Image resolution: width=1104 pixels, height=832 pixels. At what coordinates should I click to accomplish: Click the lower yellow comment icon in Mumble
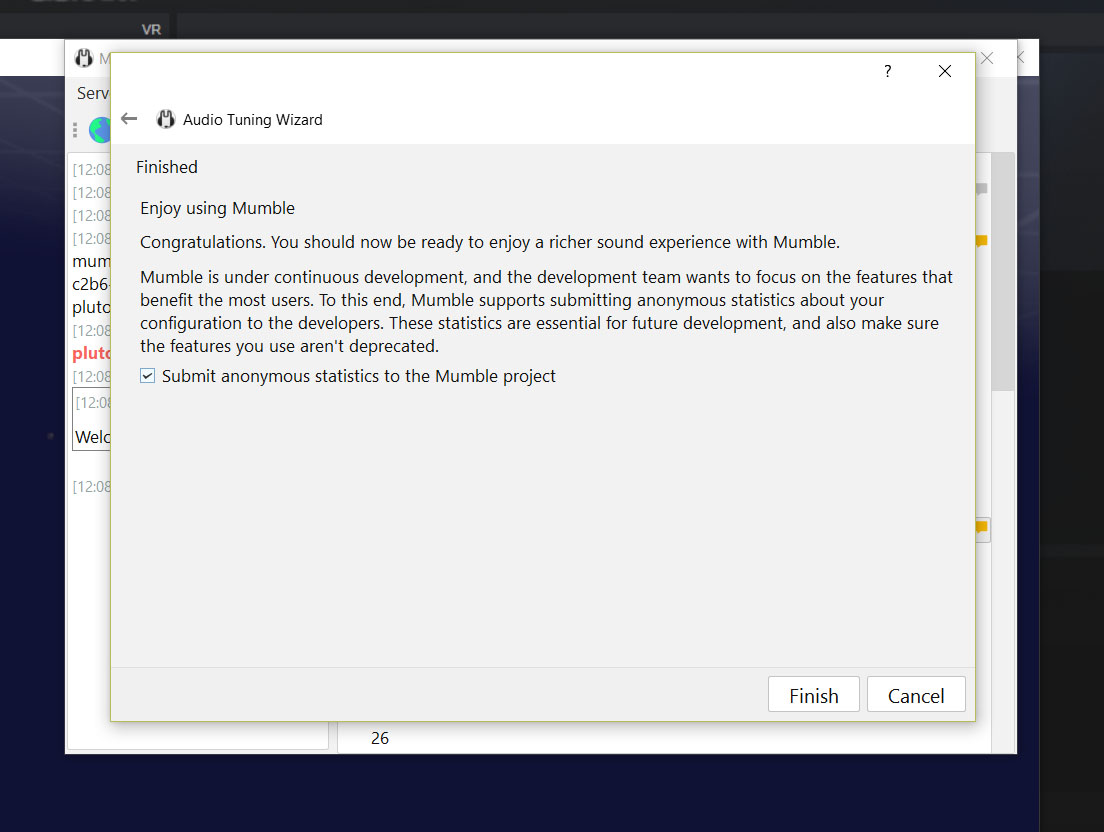982,527
